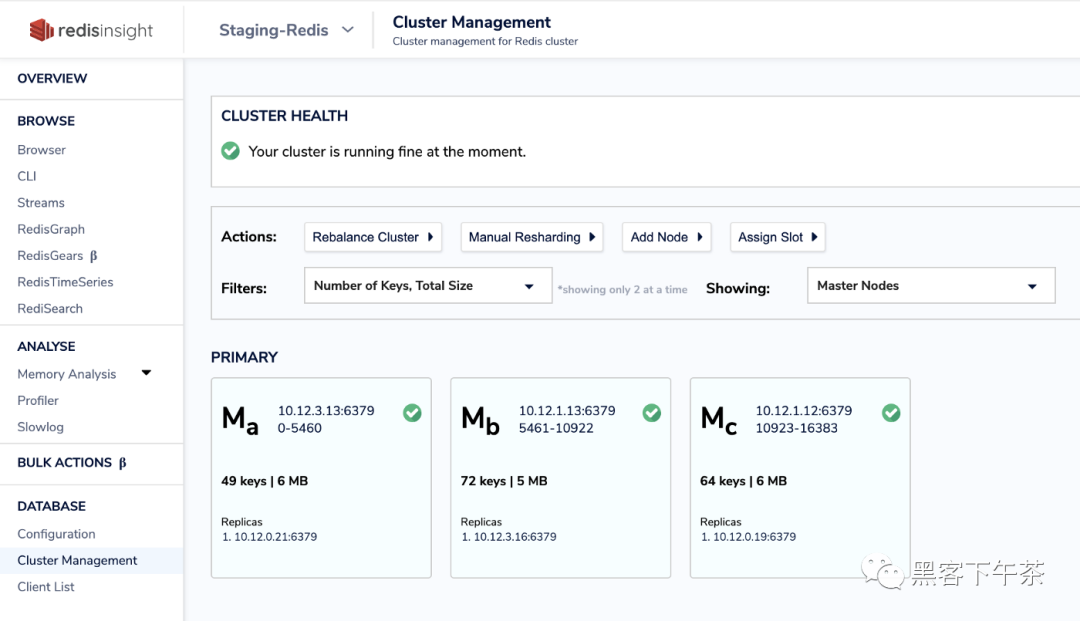The image size is (1080, 621).
Task: Click the Ma node label icon
Action: [240, 420]
